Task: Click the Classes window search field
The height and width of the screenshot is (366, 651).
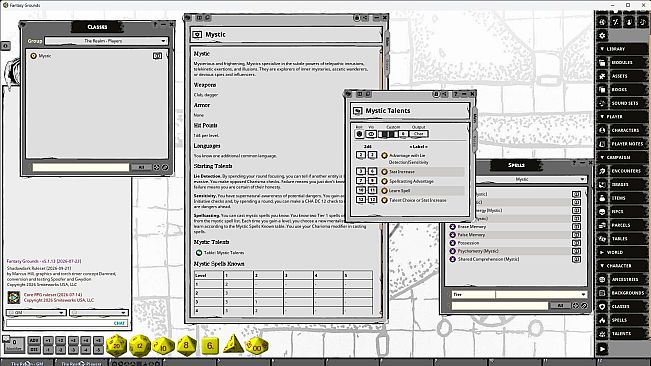Action: (x=81, y=167)
